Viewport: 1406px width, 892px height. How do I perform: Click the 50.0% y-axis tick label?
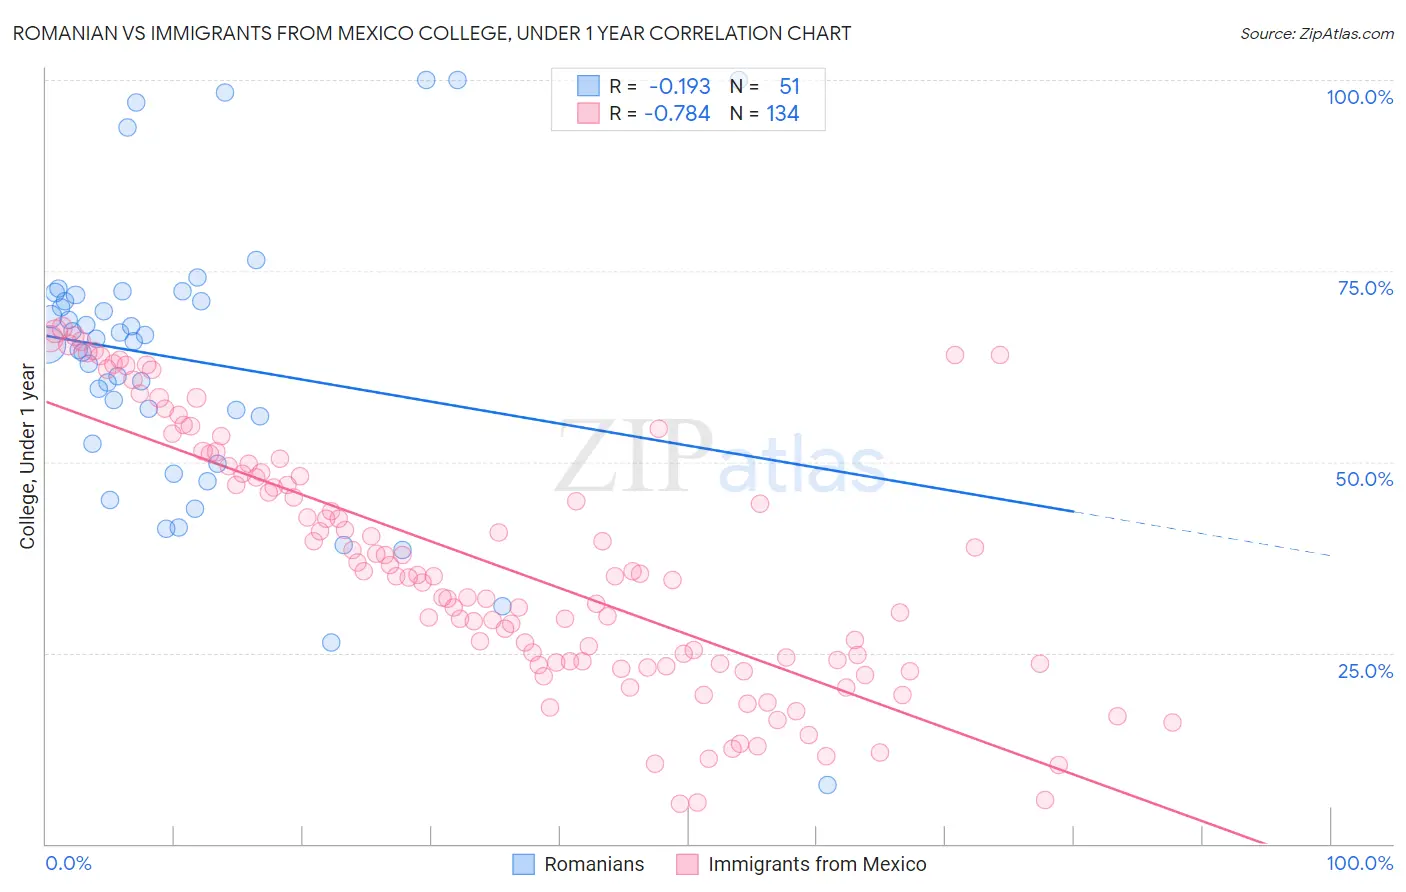click(x=1364, y=479)
